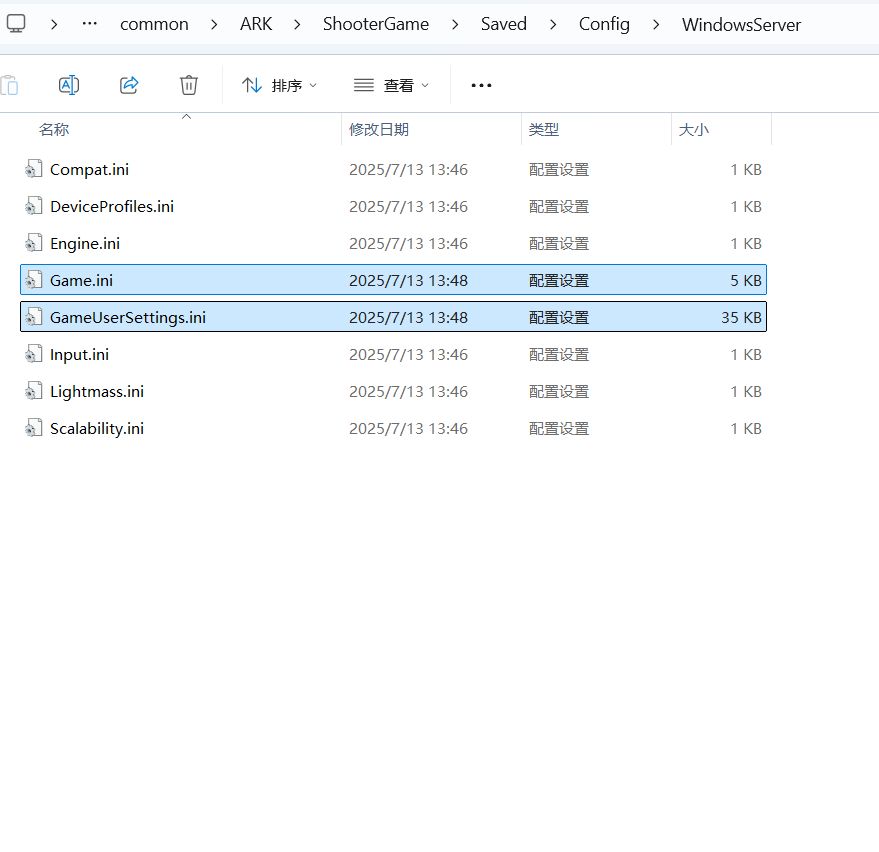Image resolution: width=879 pixels, height=852 pixels.
Task: Click the Delete trash can icon
Action: pos(189,85)
